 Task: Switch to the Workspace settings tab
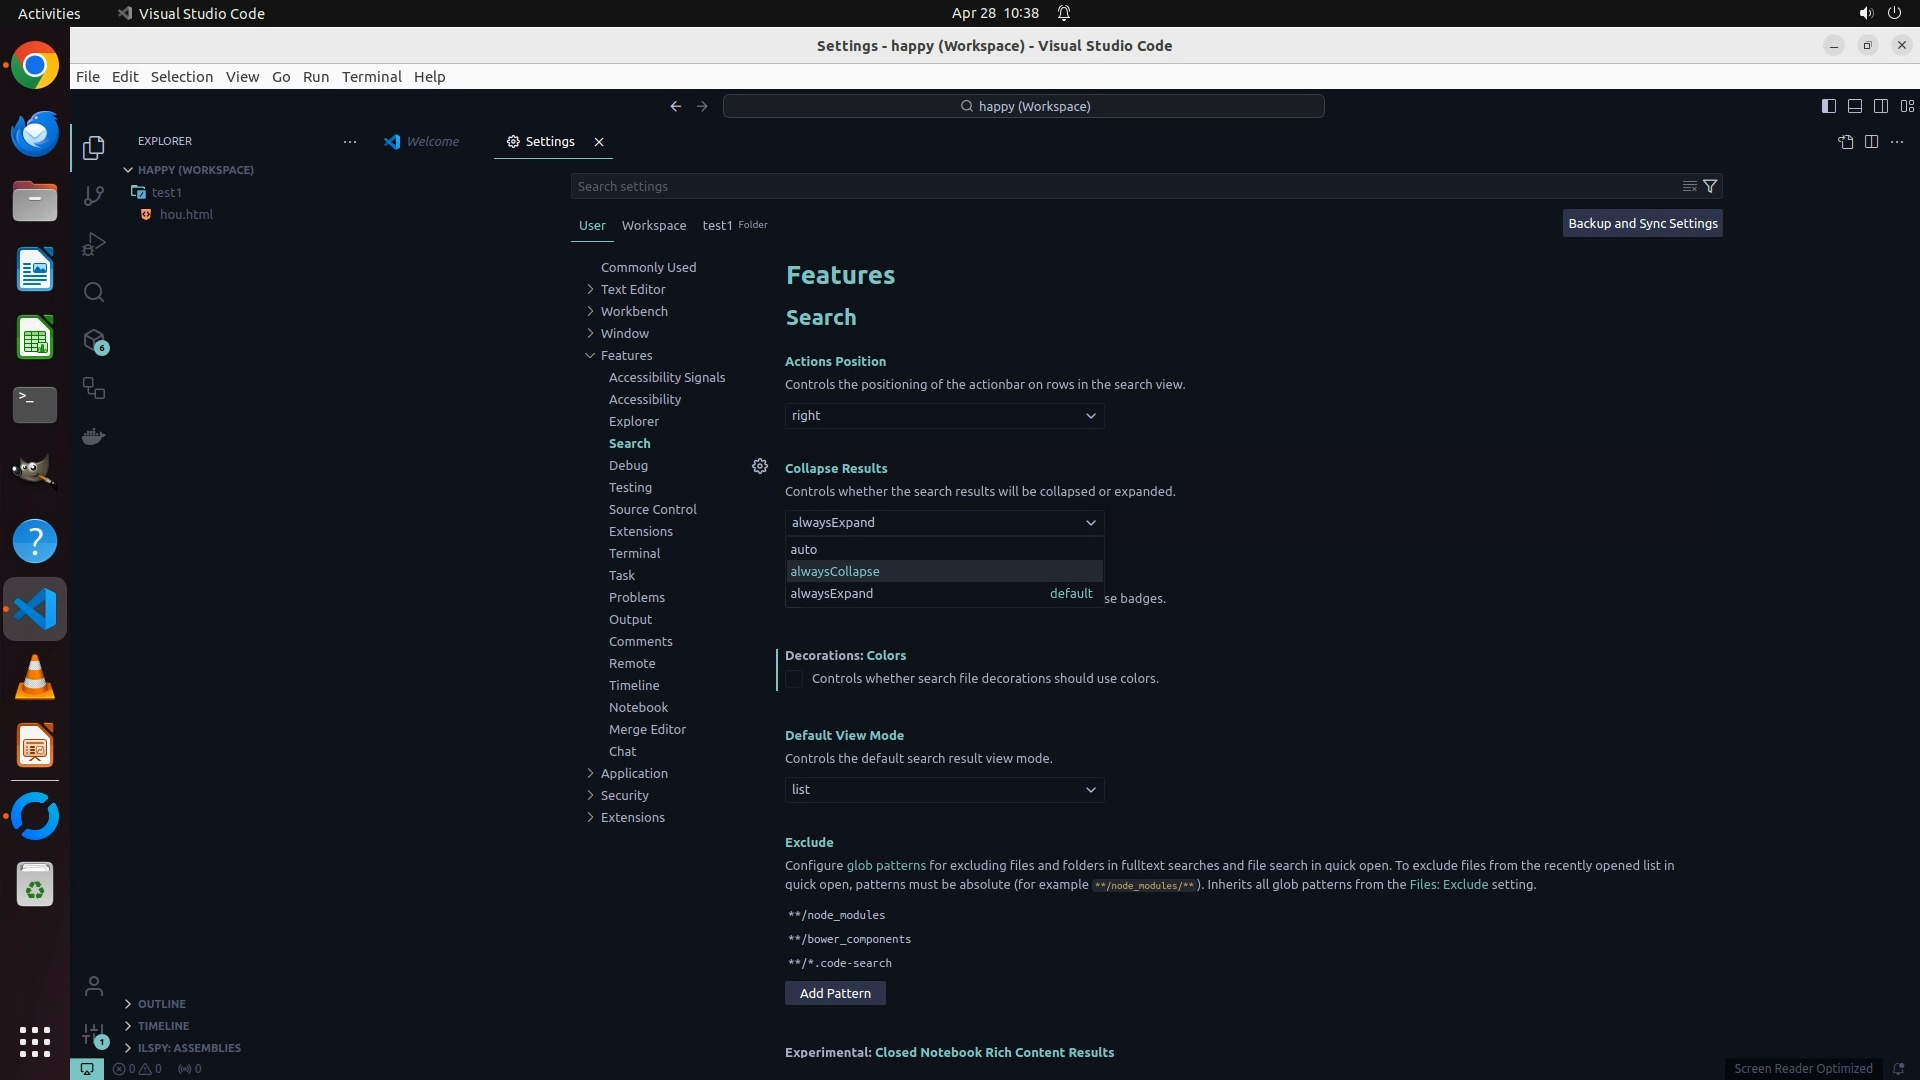tap(653, 225)
